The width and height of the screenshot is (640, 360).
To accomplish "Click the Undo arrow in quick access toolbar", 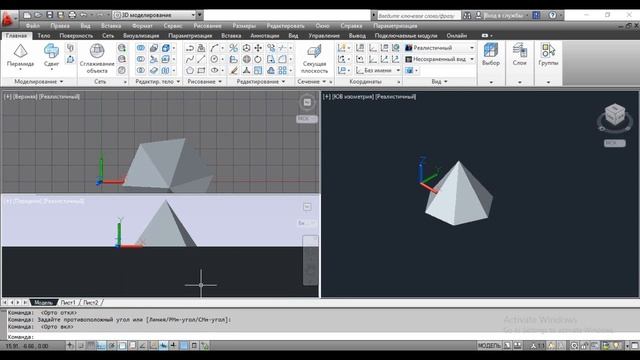I will [83, 15].
